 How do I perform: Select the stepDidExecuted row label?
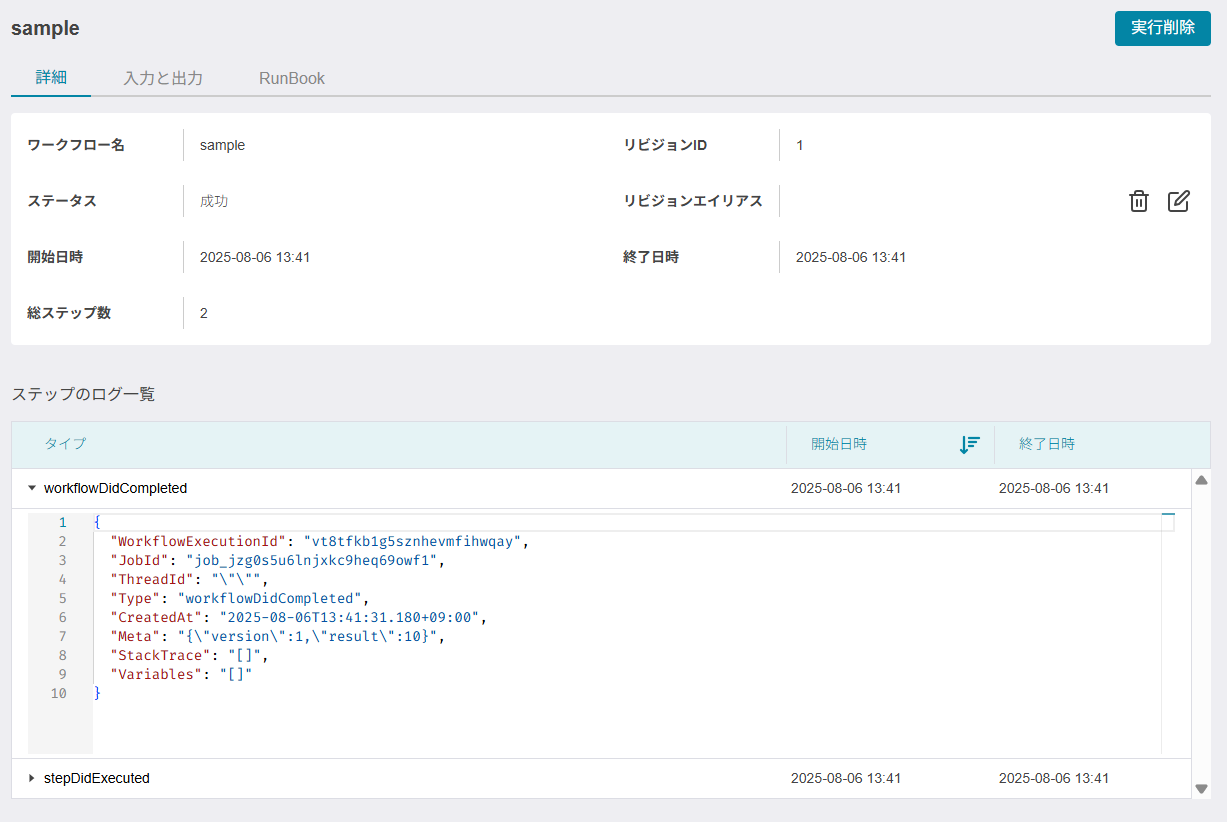97,778
